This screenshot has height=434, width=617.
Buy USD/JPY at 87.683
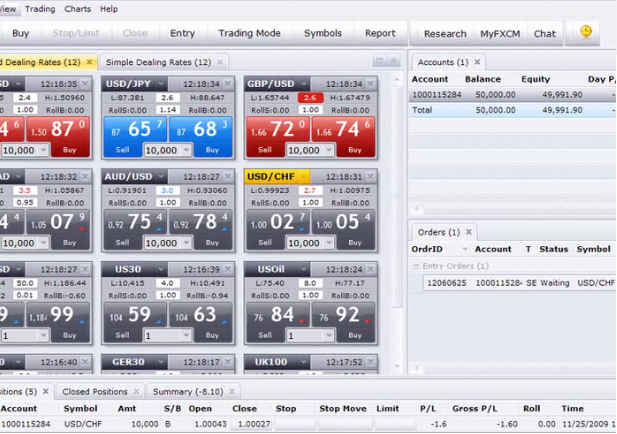(x=201, y=137)
